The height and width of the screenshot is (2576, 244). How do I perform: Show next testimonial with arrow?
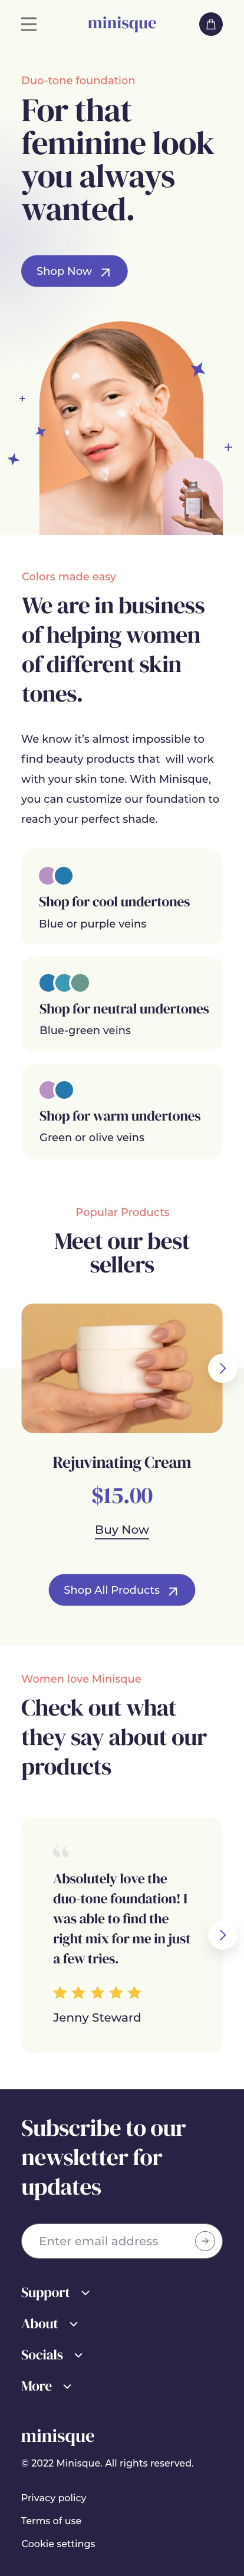(222, 1935)
